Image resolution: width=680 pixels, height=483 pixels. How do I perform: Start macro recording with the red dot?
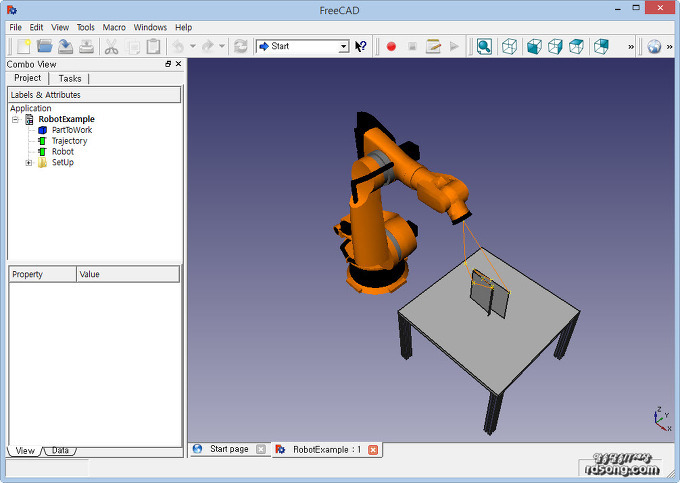point(391,46)
